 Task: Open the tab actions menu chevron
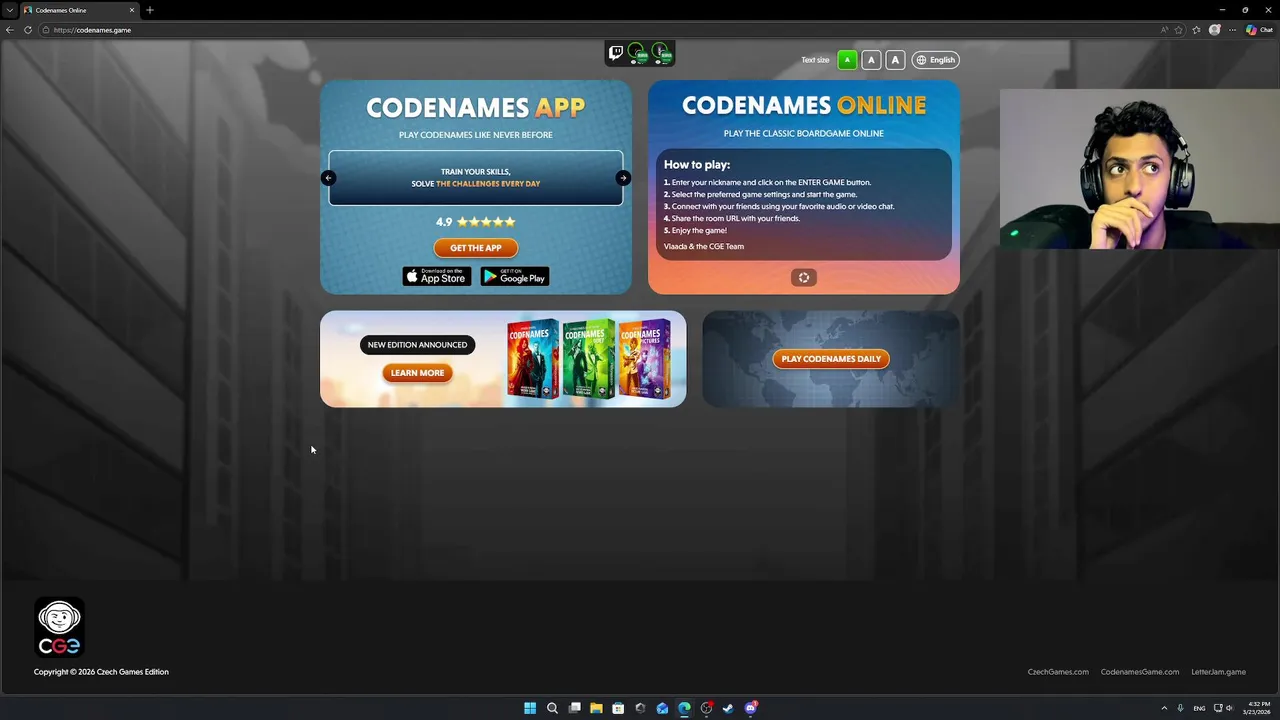pos(9,10)
